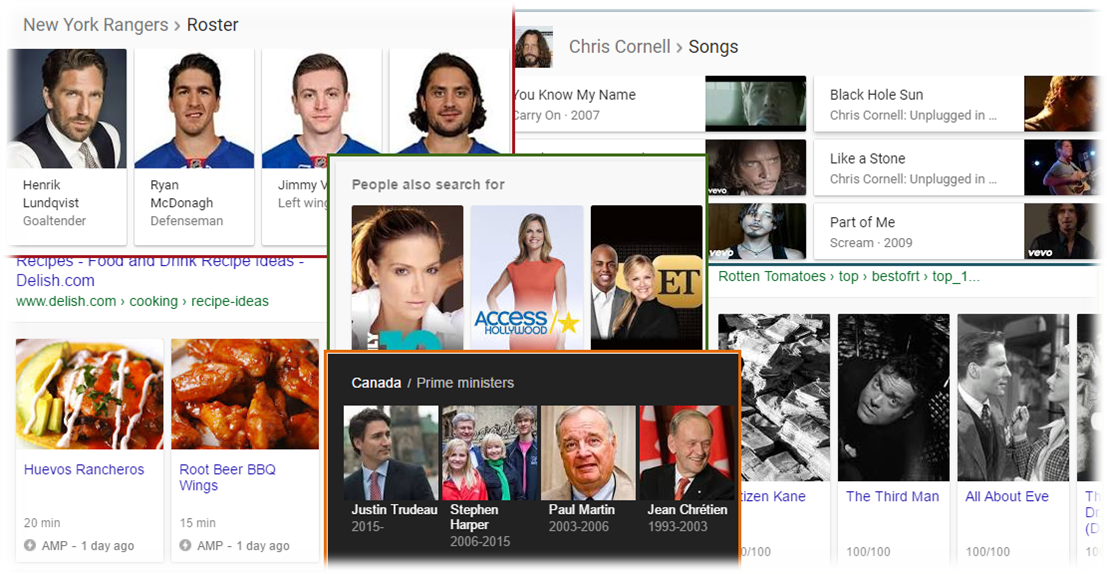Viewport: 1107px width, 574px height.
Task: Click the All About Eve movie title
Action: click(1007, 497)
